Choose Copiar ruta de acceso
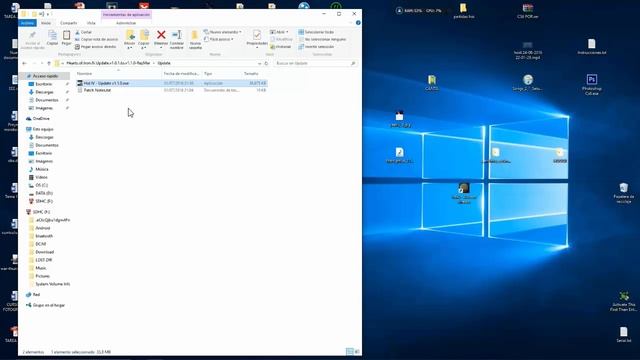Image resolution: width=640 pixels, height=360 pixels. tap(96, 39)
